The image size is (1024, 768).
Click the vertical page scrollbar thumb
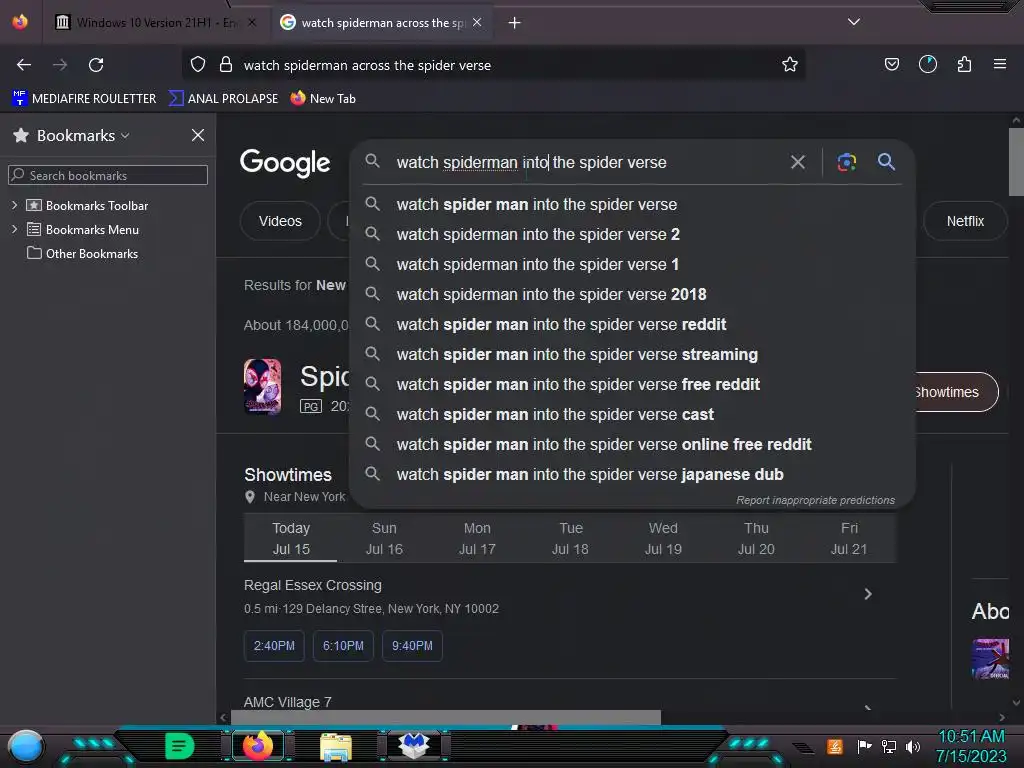(1016, 162)
